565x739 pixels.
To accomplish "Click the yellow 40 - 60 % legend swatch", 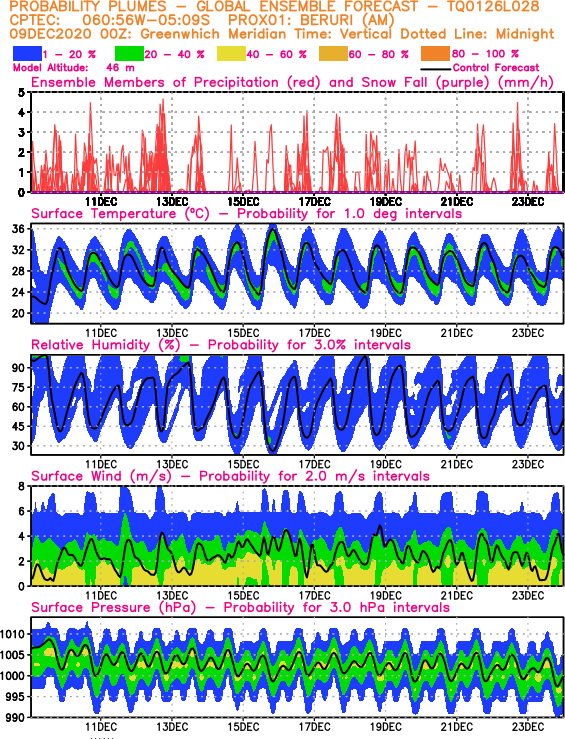I will pyautogui.click(x=231, y=54).
